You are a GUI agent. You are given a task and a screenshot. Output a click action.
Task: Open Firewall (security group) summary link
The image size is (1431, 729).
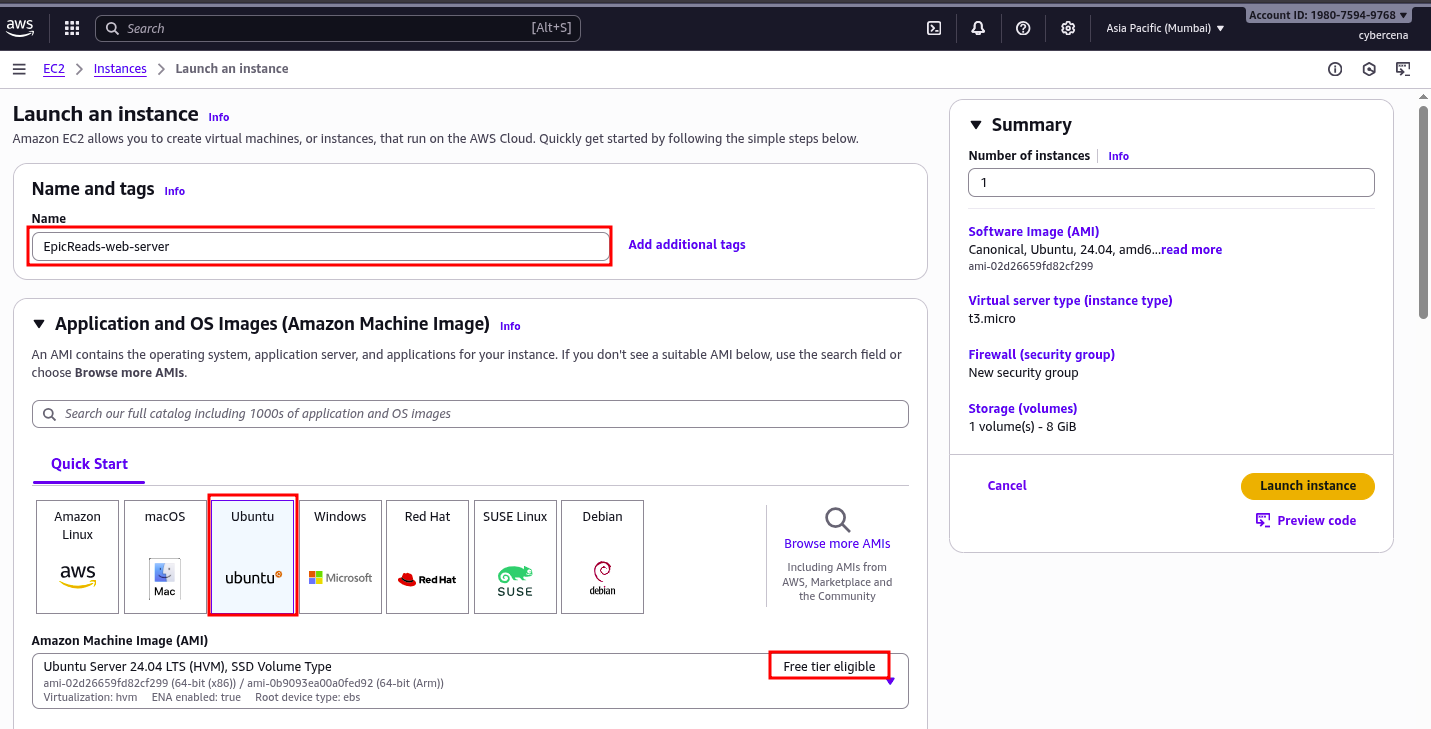1041,354
